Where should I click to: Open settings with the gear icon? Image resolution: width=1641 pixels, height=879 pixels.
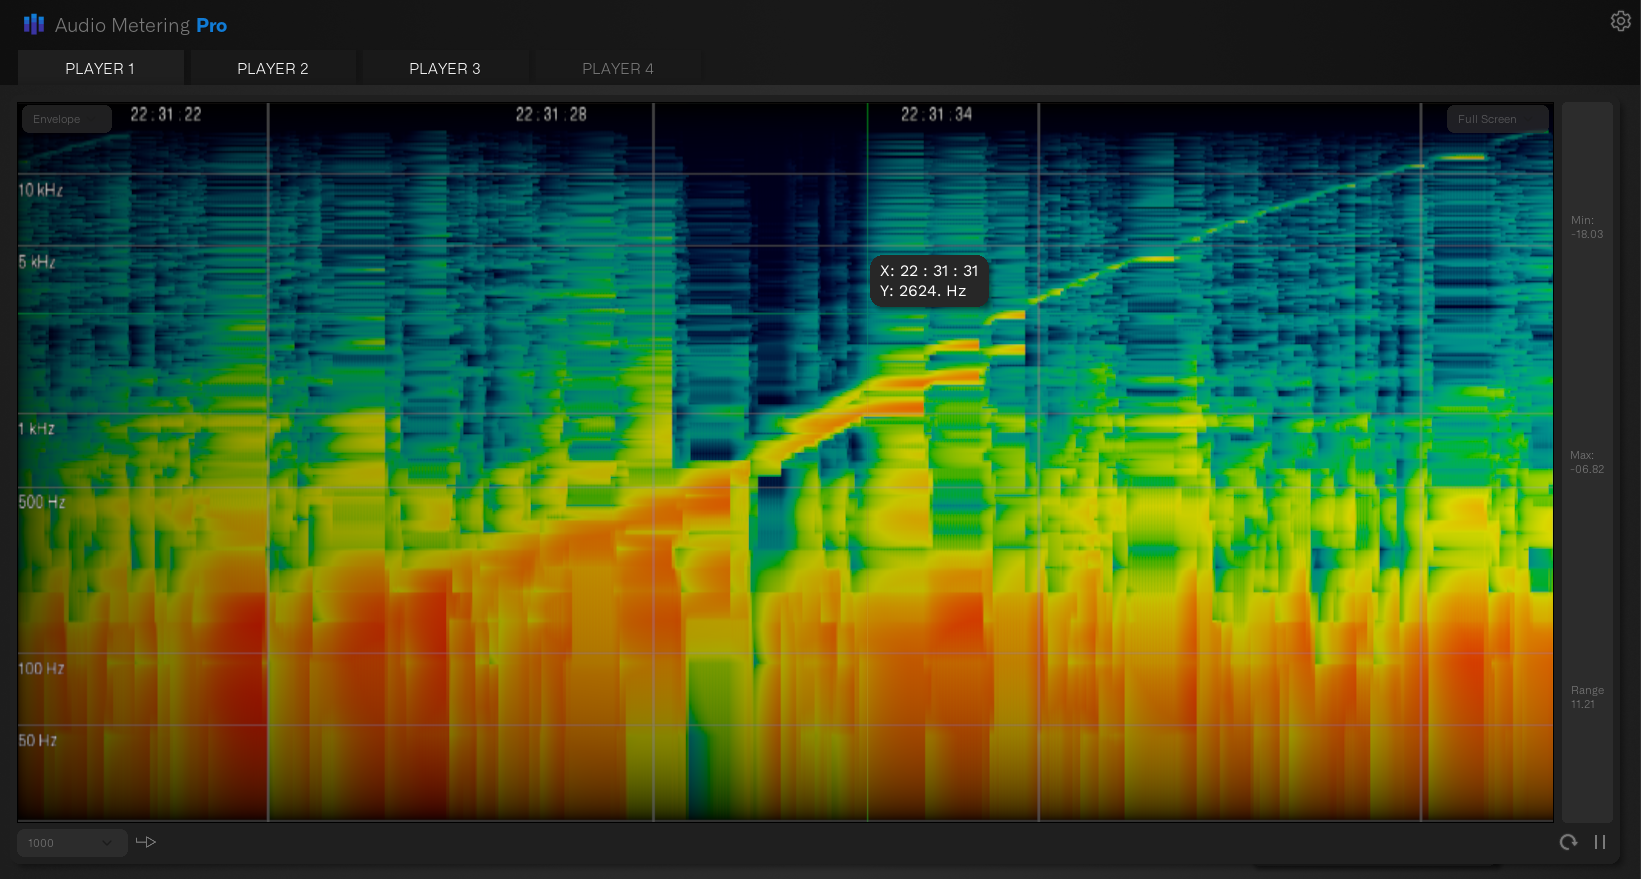1620,21
